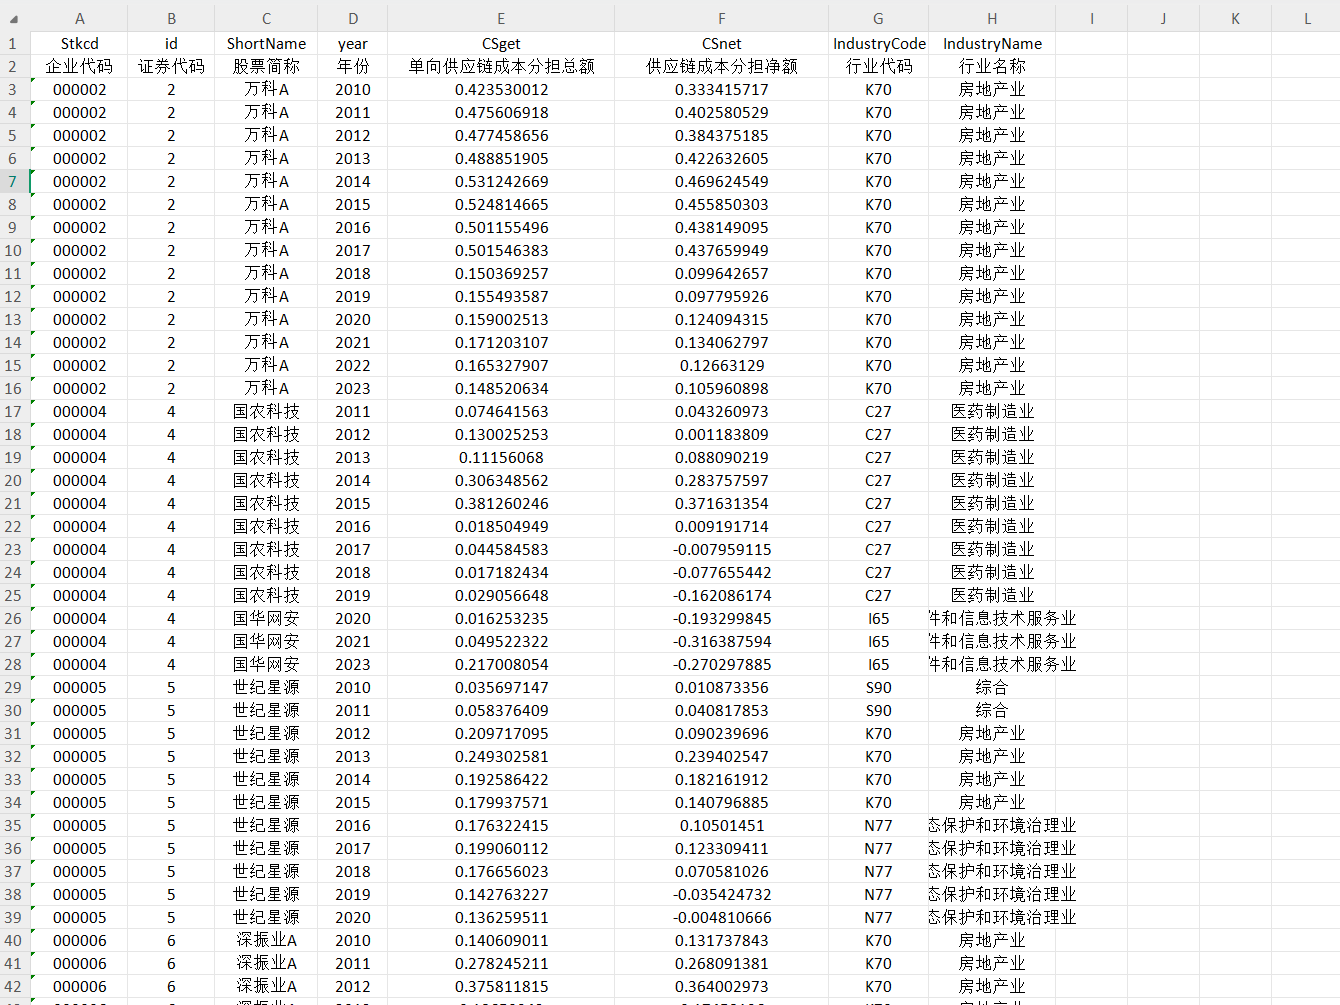Select column A header
Image resolution: width=1340 pixels, height=1005 pixels.
click(x=79, y=19)
